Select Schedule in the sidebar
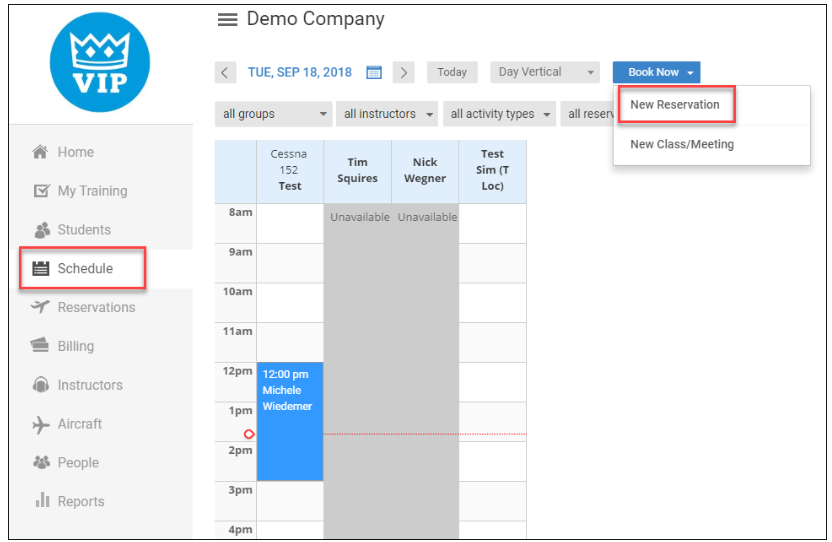Image resolution: width=832 pixels, height=542 pixels. coord(85,269)
